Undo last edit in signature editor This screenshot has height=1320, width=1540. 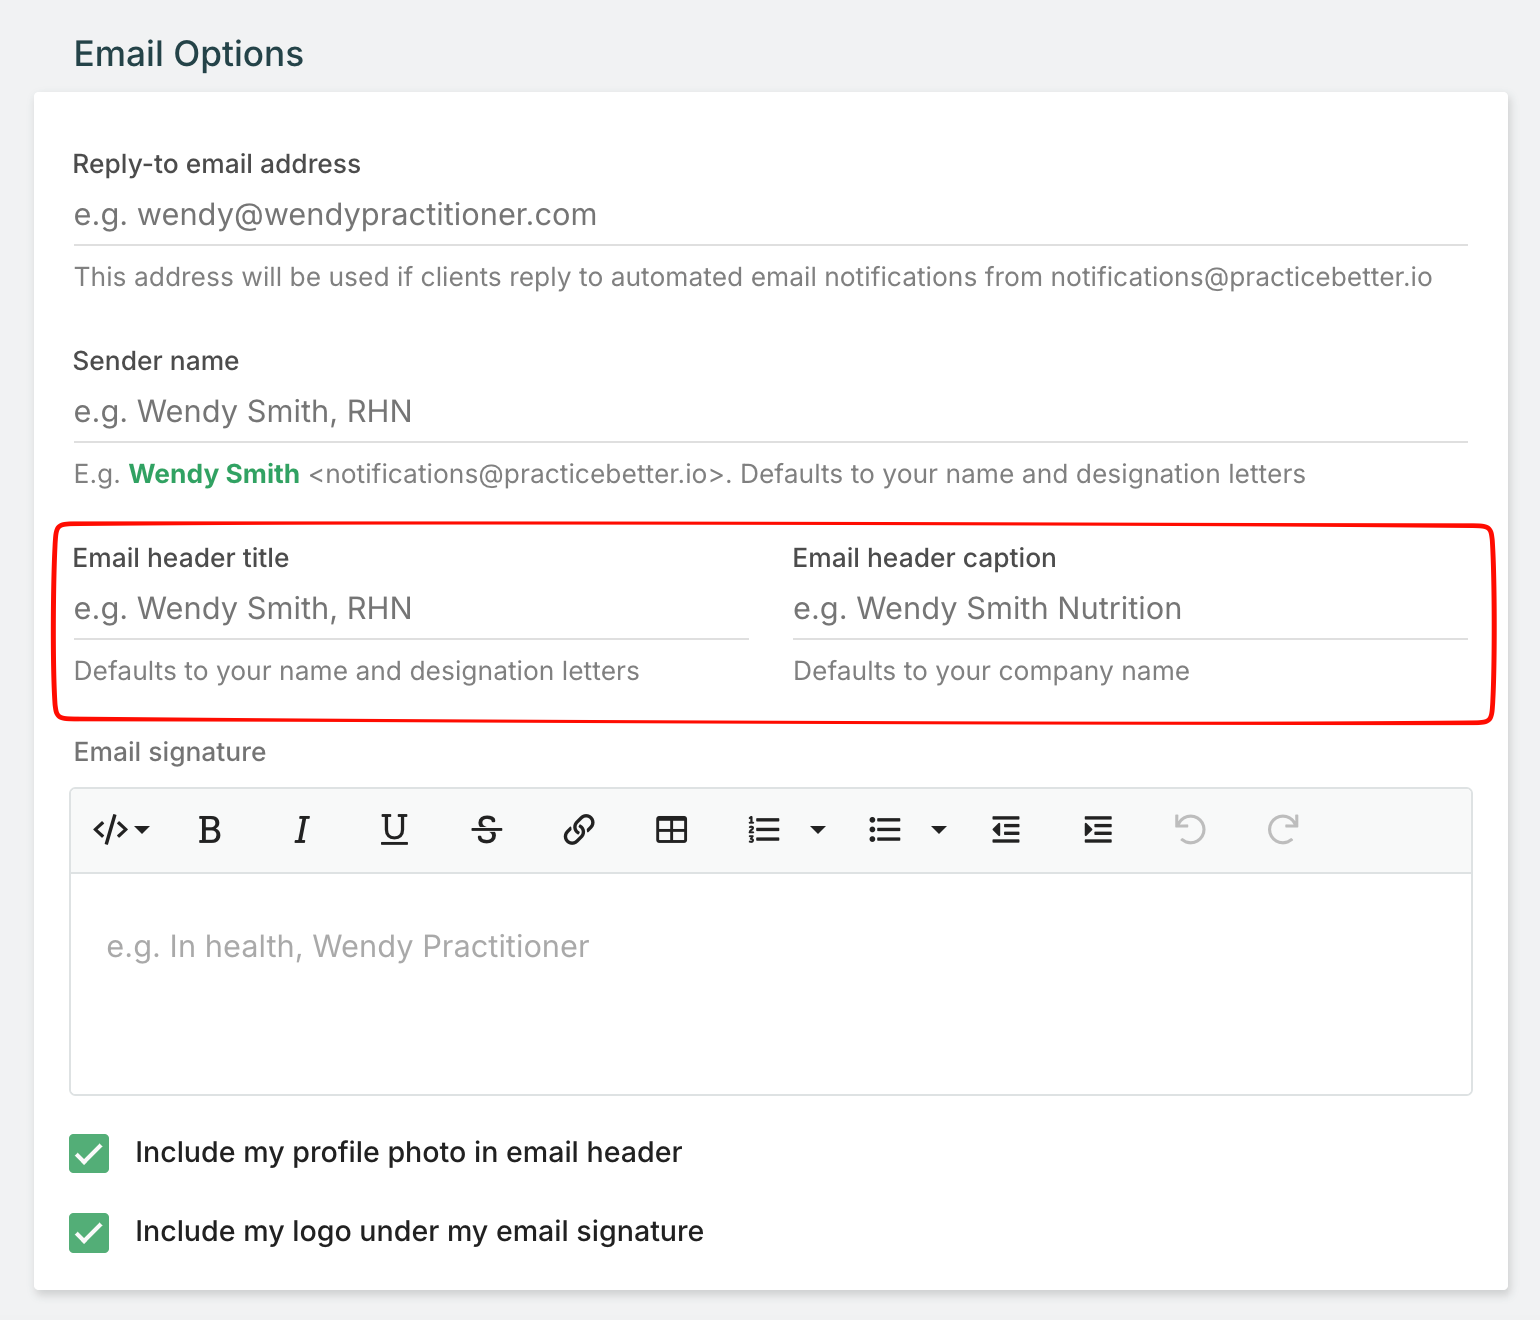coord(1190,830)
